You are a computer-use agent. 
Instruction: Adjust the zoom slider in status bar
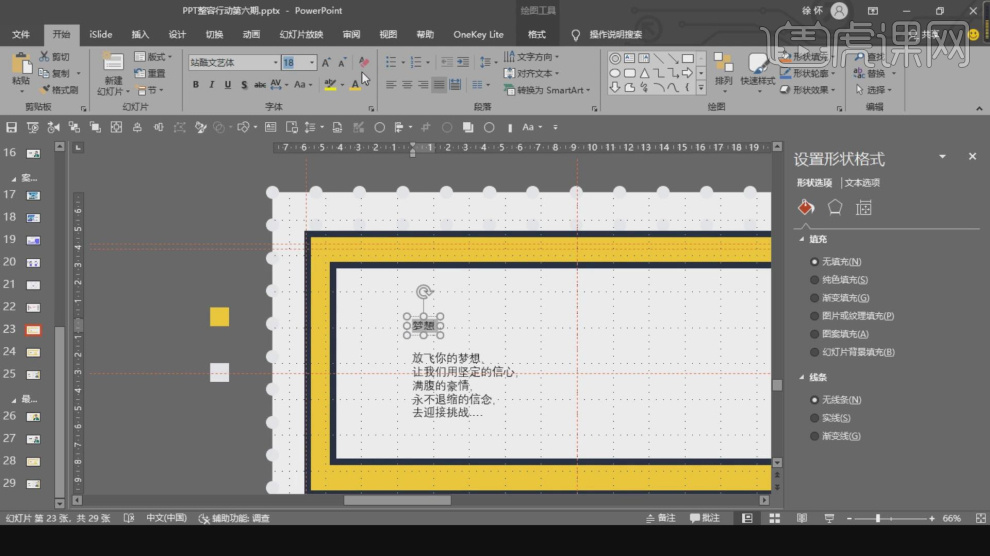click(879, 518)
